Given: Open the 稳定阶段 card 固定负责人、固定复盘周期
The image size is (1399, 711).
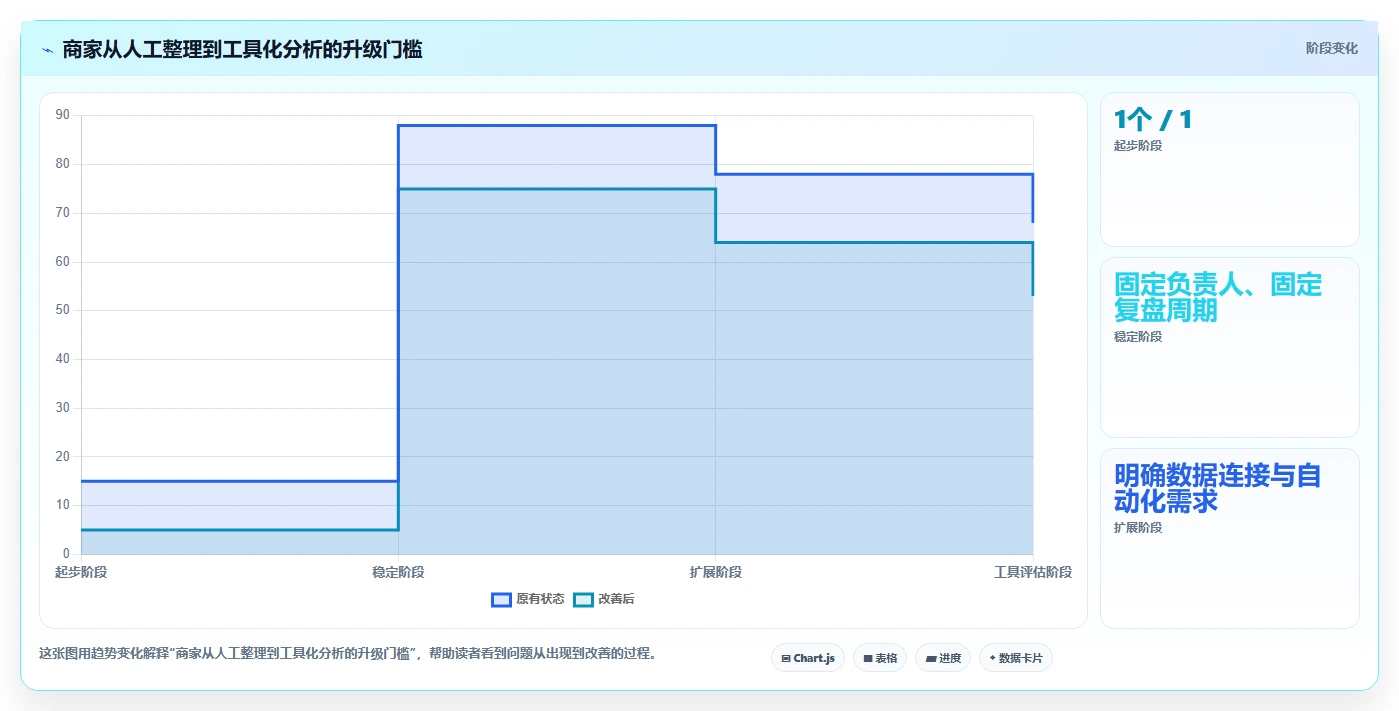Looking at the screenshot, I should (1230, 347).
